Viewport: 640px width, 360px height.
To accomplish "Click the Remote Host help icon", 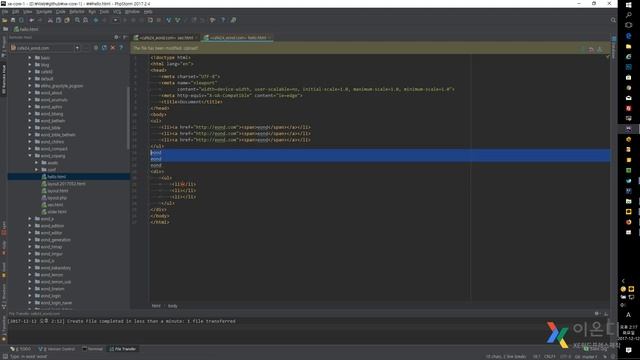I will (121, 48).
